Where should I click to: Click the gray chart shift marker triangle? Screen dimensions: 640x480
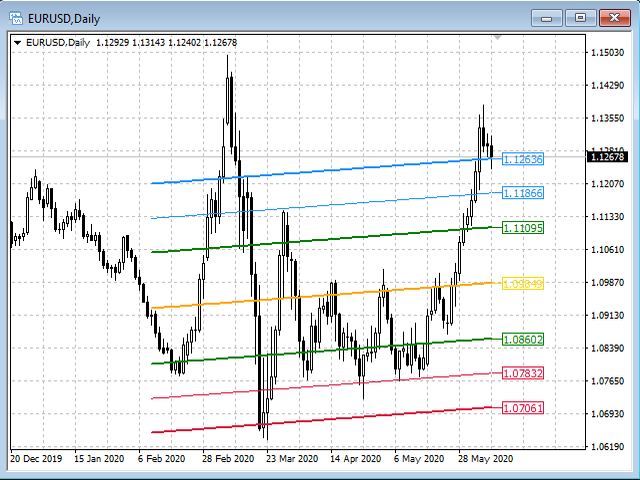[497, 38]
